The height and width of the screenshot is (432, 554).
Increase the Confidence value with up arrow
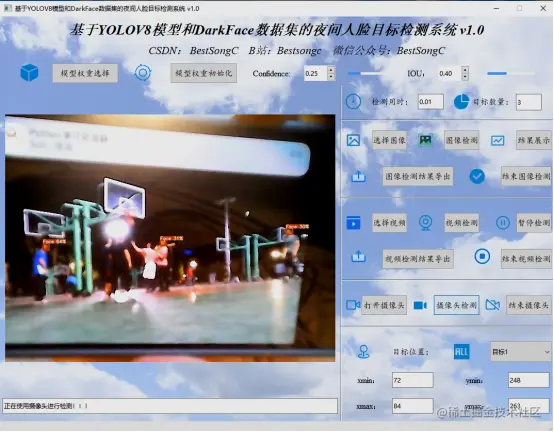click(331, 70)
